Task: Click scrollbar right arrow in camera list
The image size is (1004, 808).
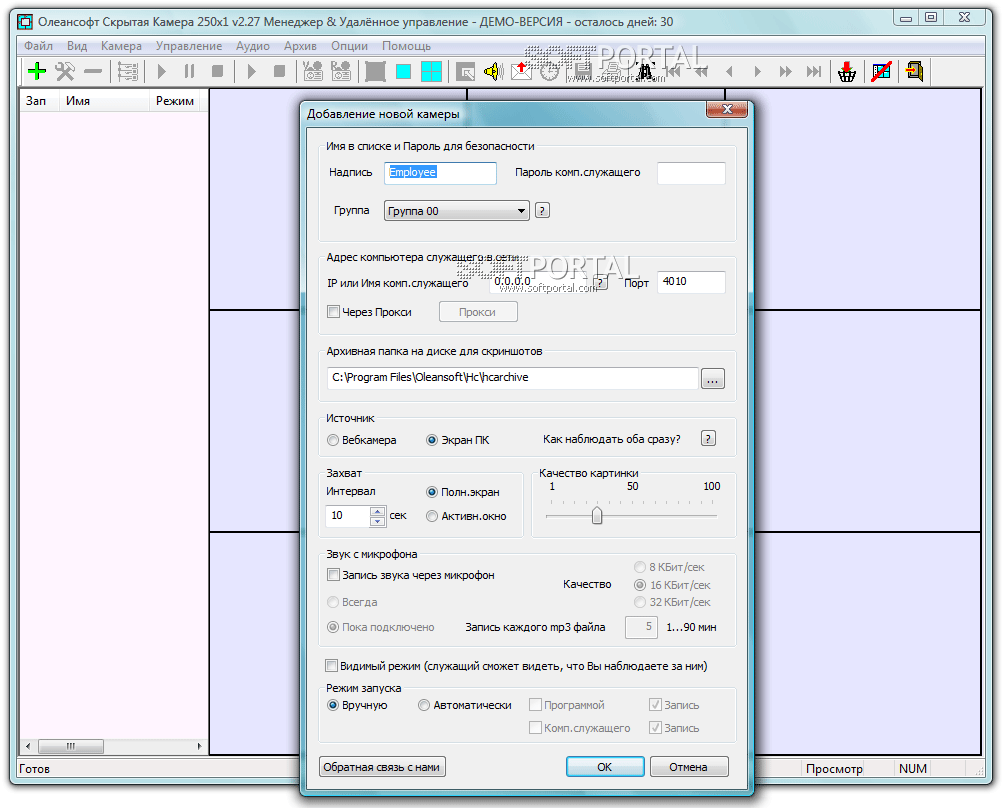Action: click(x=199, y=746)
